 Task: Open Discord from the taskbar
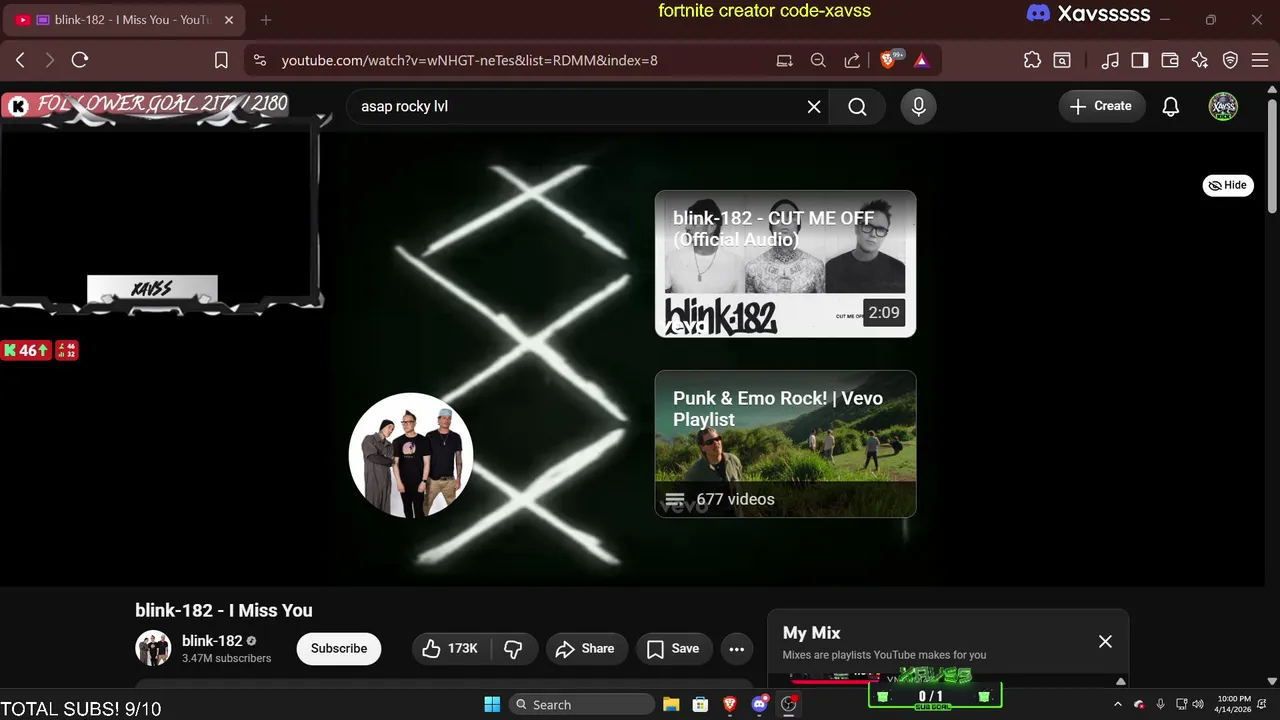tap(760, 704)
